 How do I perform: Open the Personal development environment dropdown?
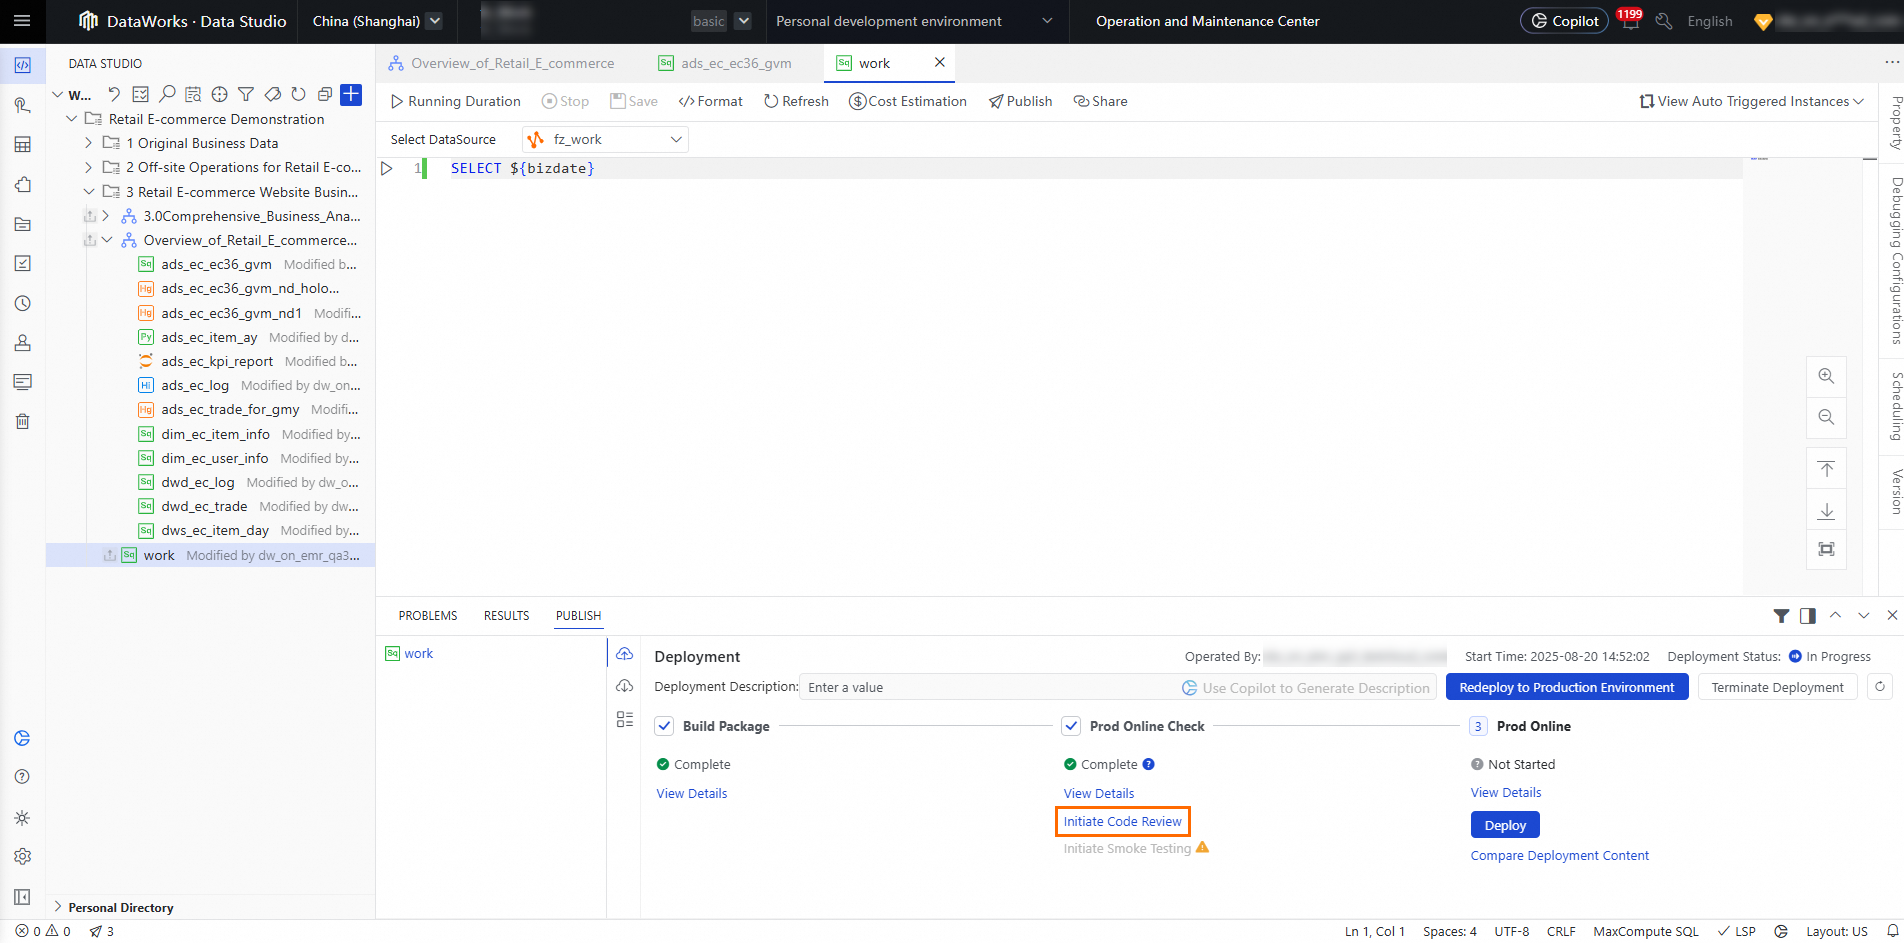[914, 21]
